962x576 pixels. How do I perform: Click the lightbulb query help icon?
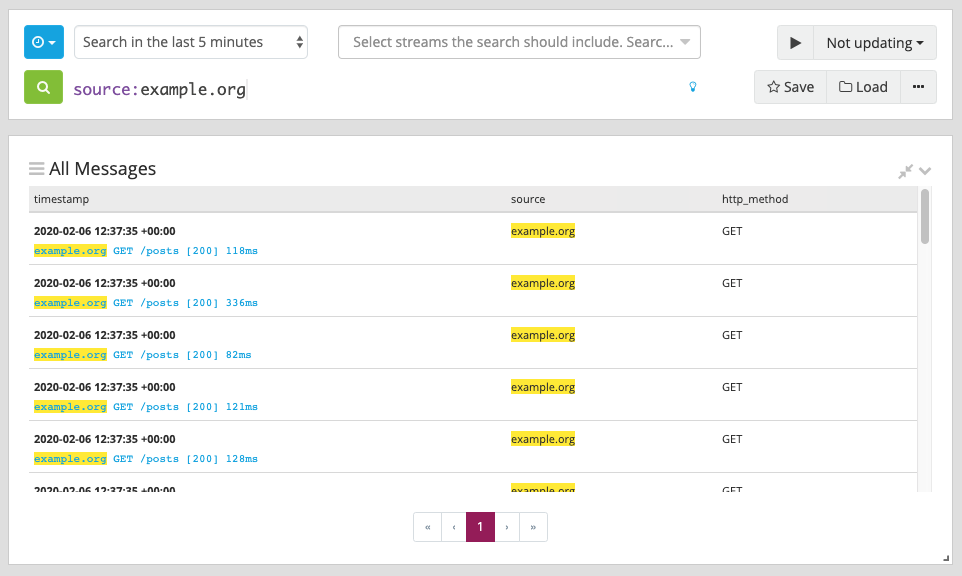(693, 88)
